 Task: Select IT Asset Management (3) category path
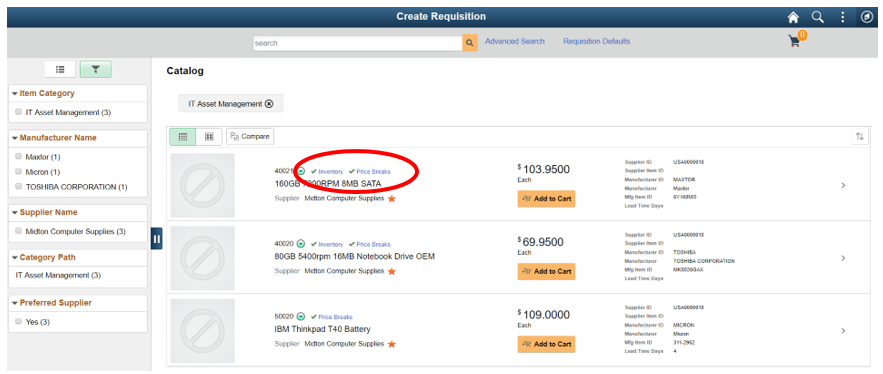[58, 275]
